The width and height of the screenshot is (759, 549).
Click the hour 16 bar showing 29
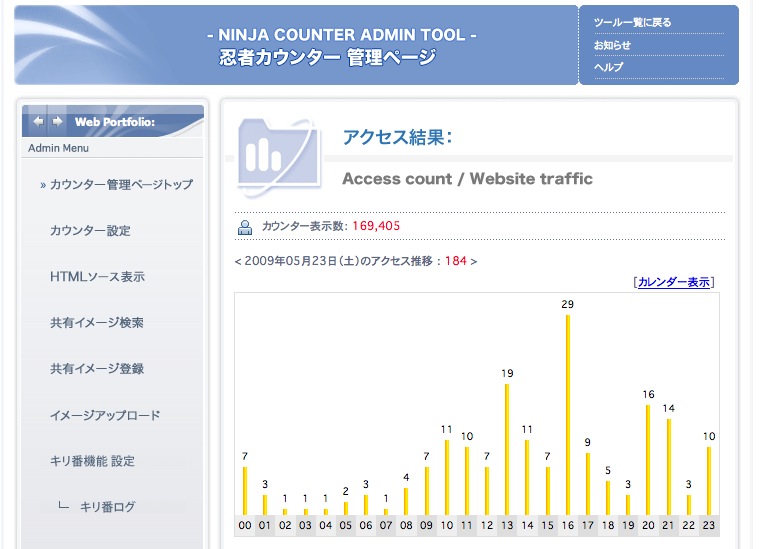[x=568, y=415]
